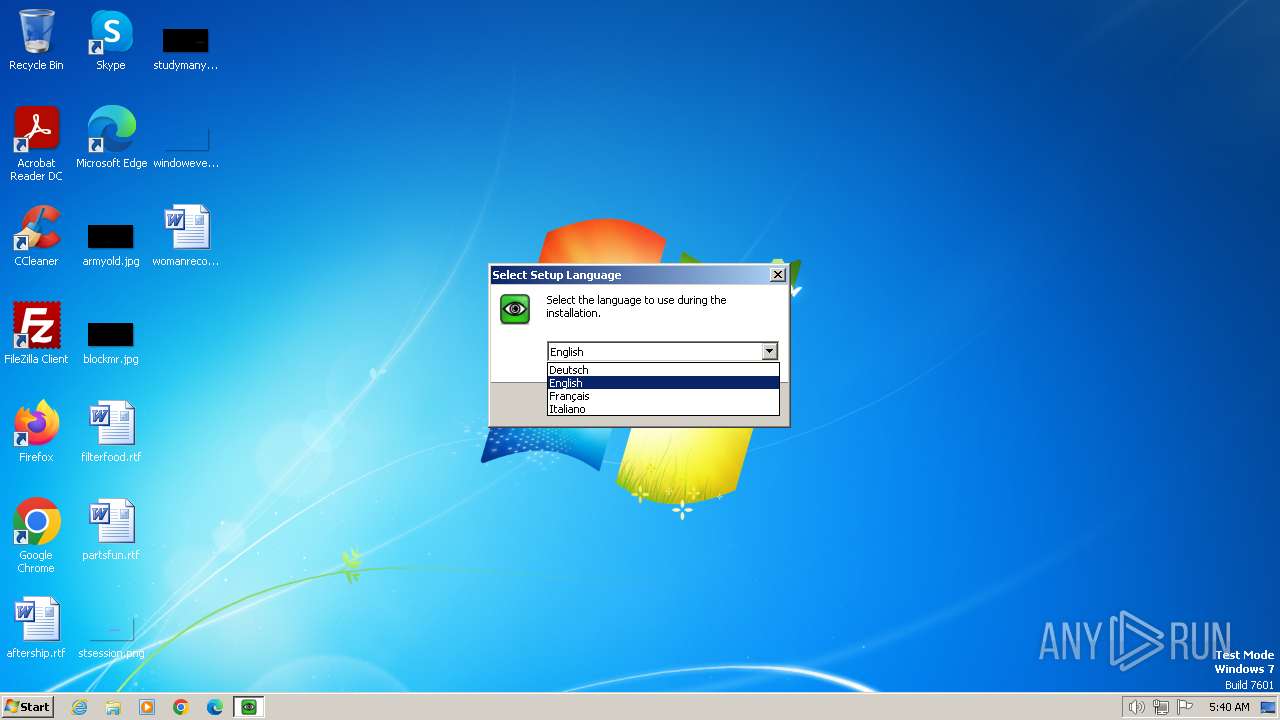Choose English in the language list
This screenshot has height=720, width=1280.
663,383
